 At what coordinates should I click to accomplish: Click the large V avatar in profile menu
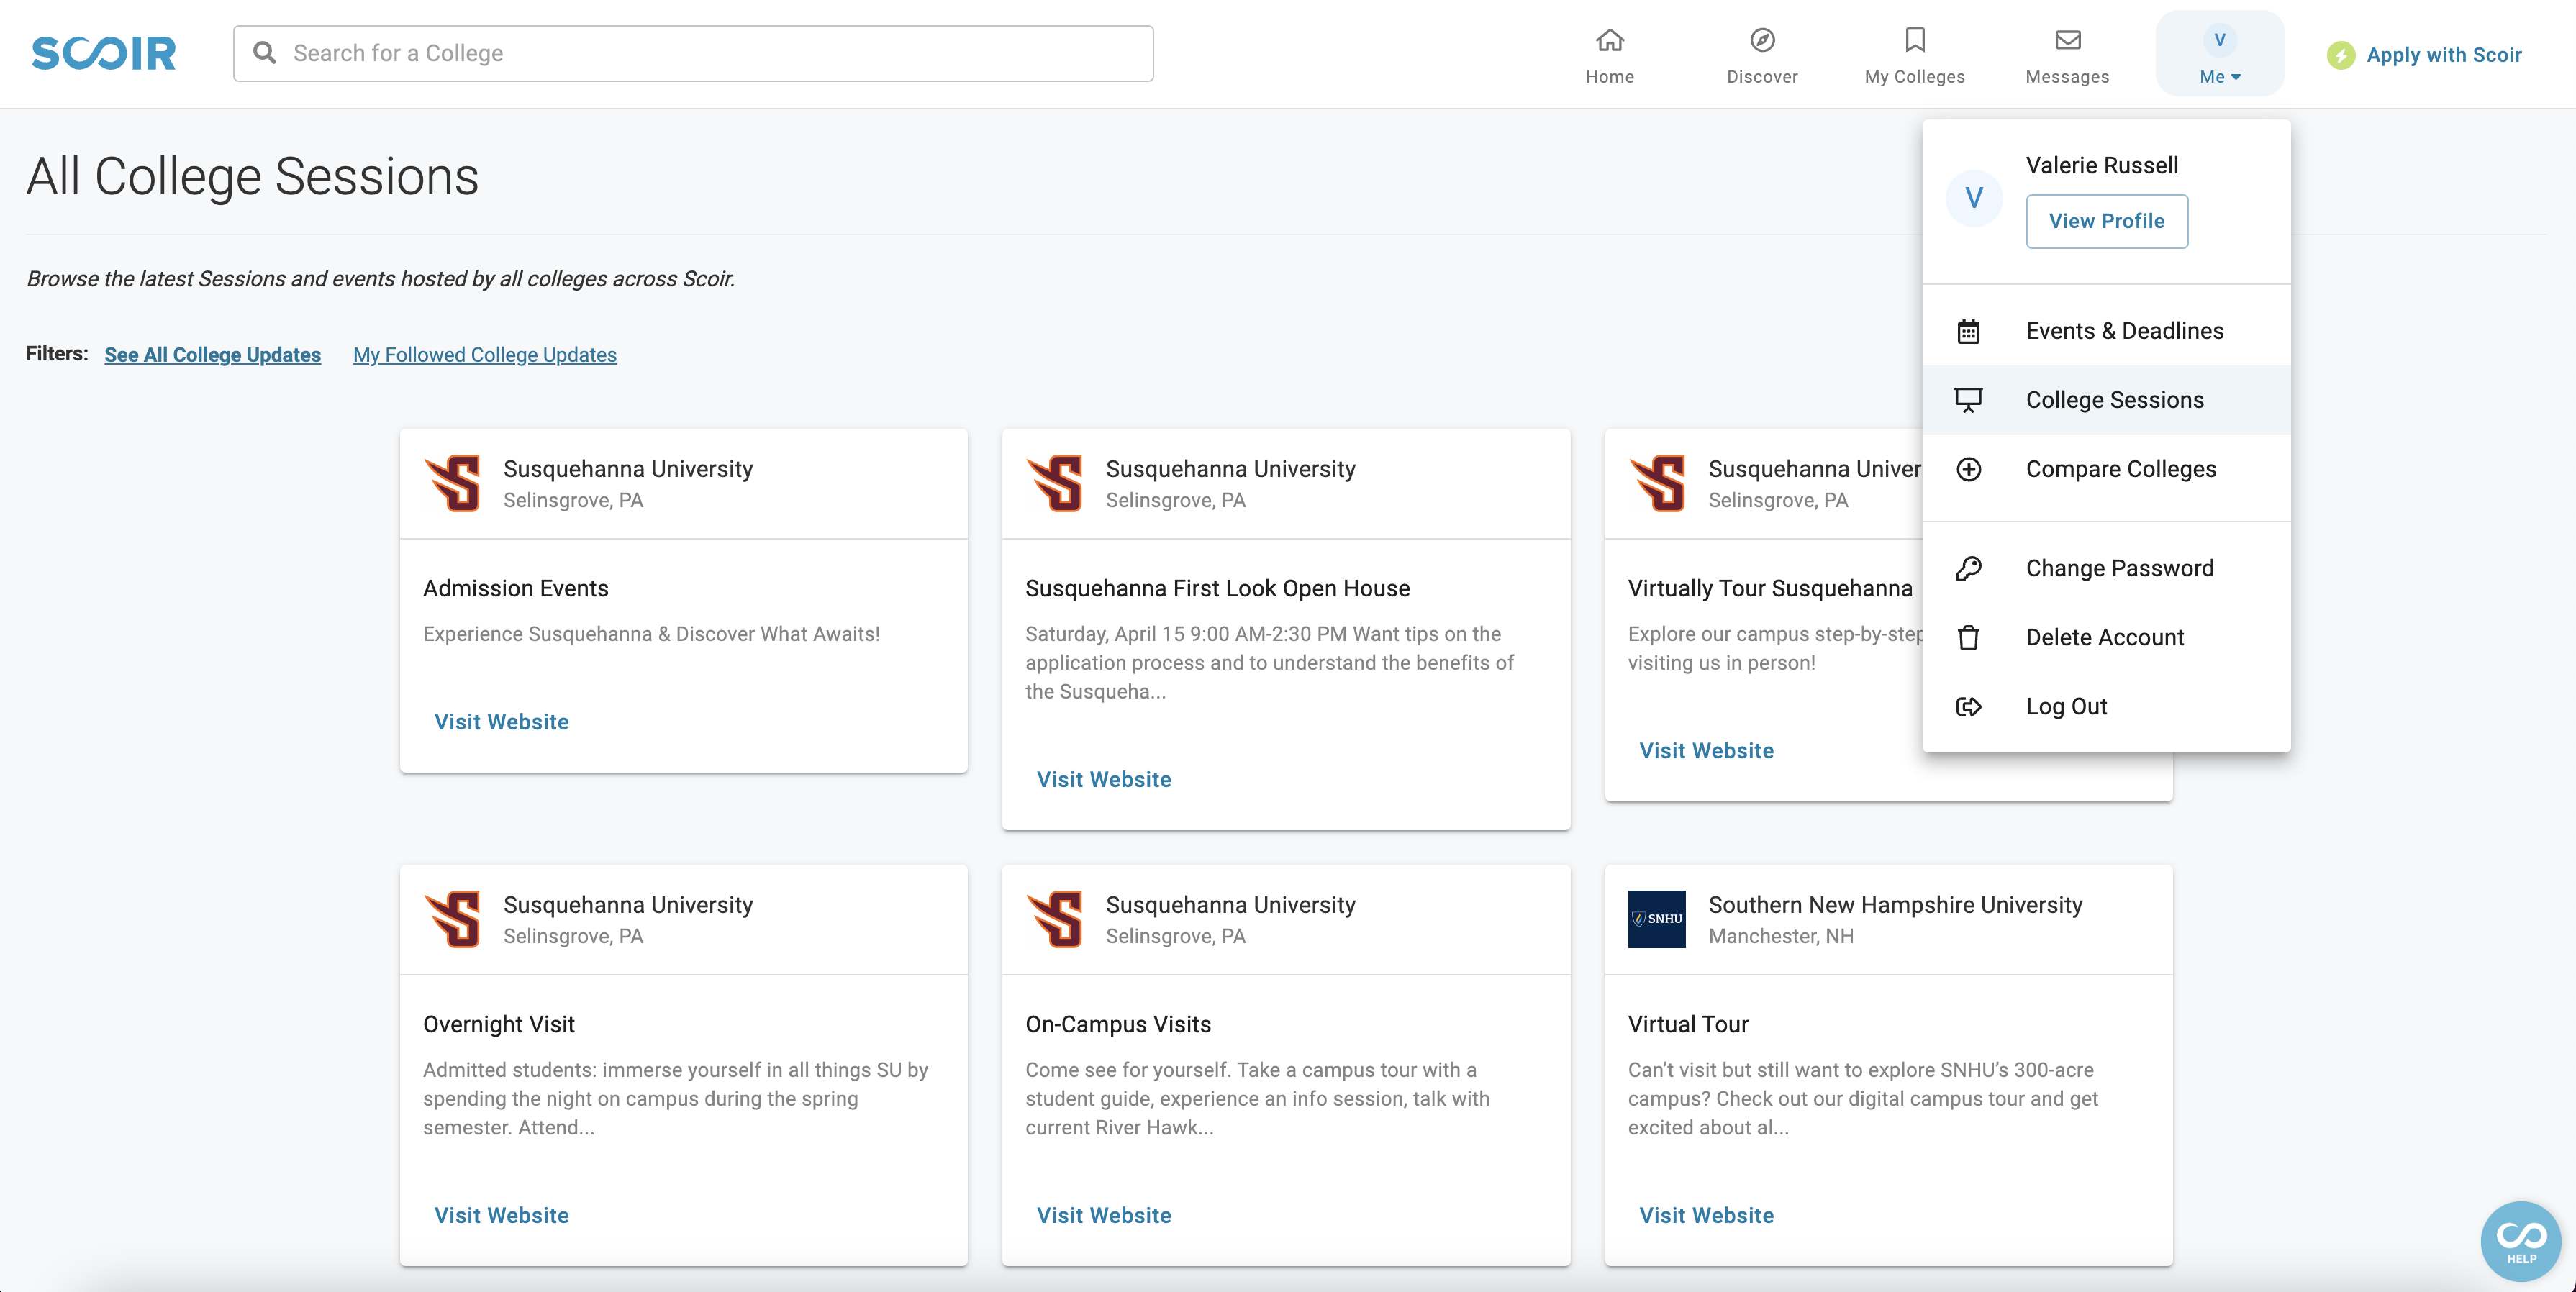click(1973, 198)
